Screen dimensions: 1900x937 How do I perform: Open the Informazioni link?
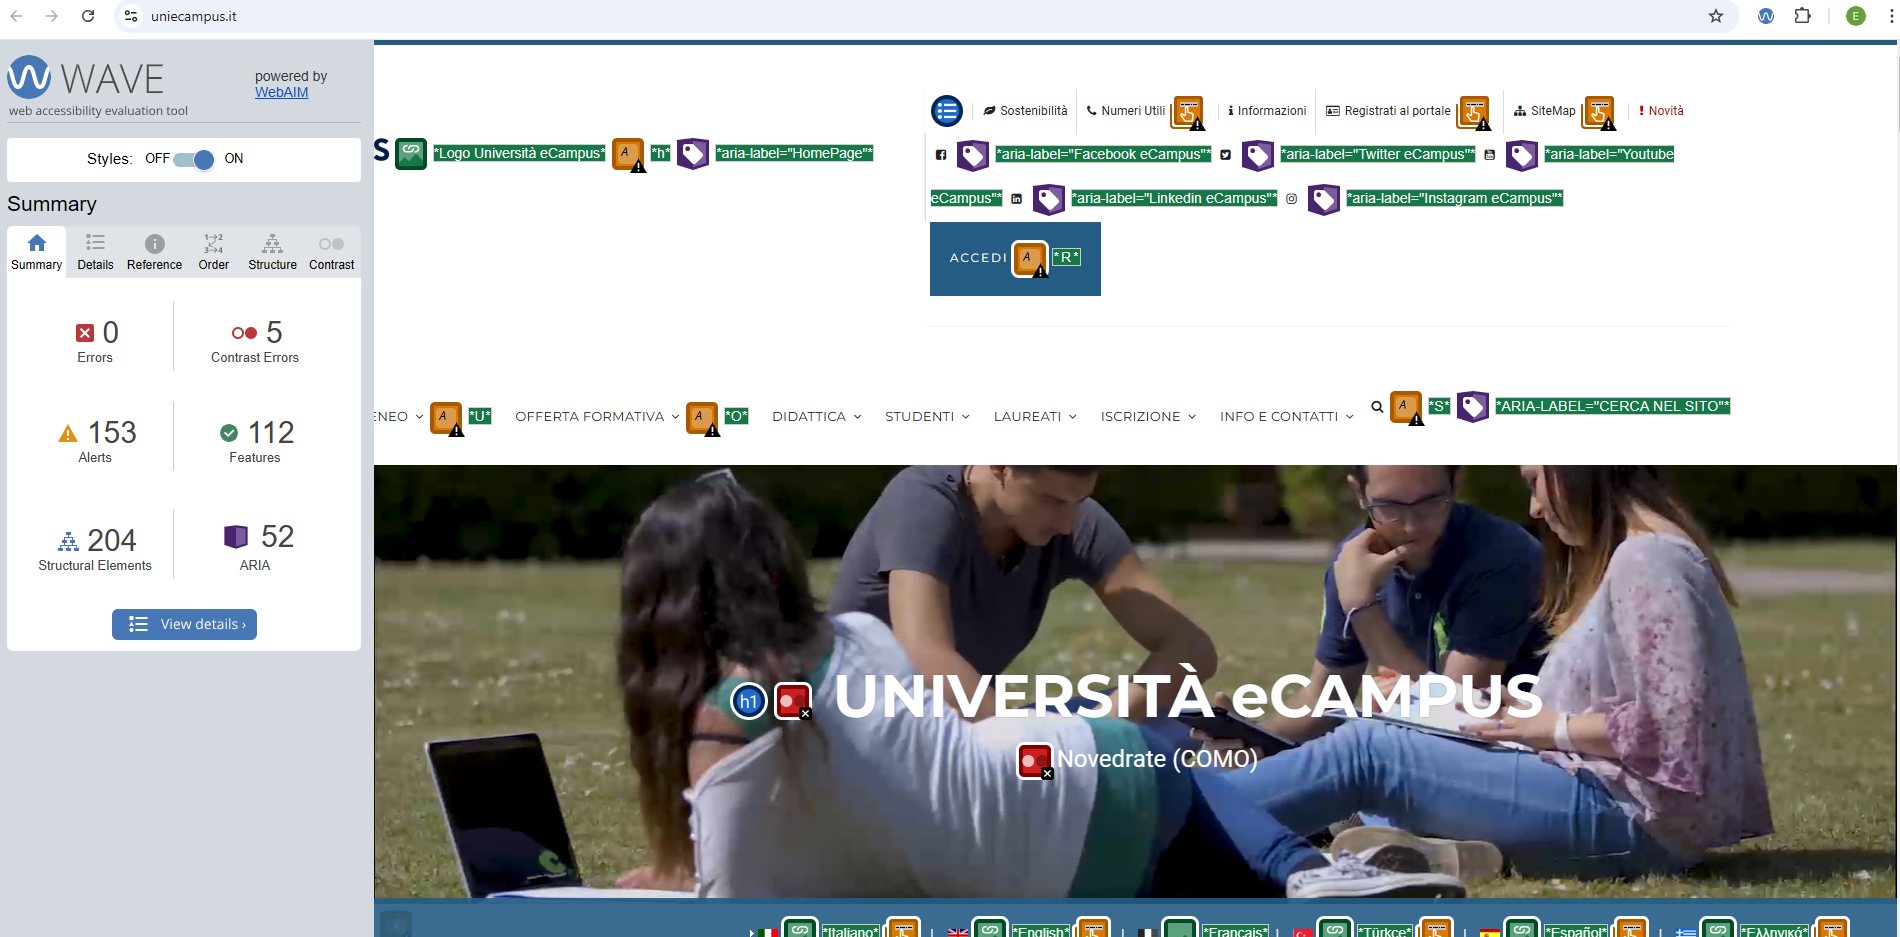tap(1267, 111)
